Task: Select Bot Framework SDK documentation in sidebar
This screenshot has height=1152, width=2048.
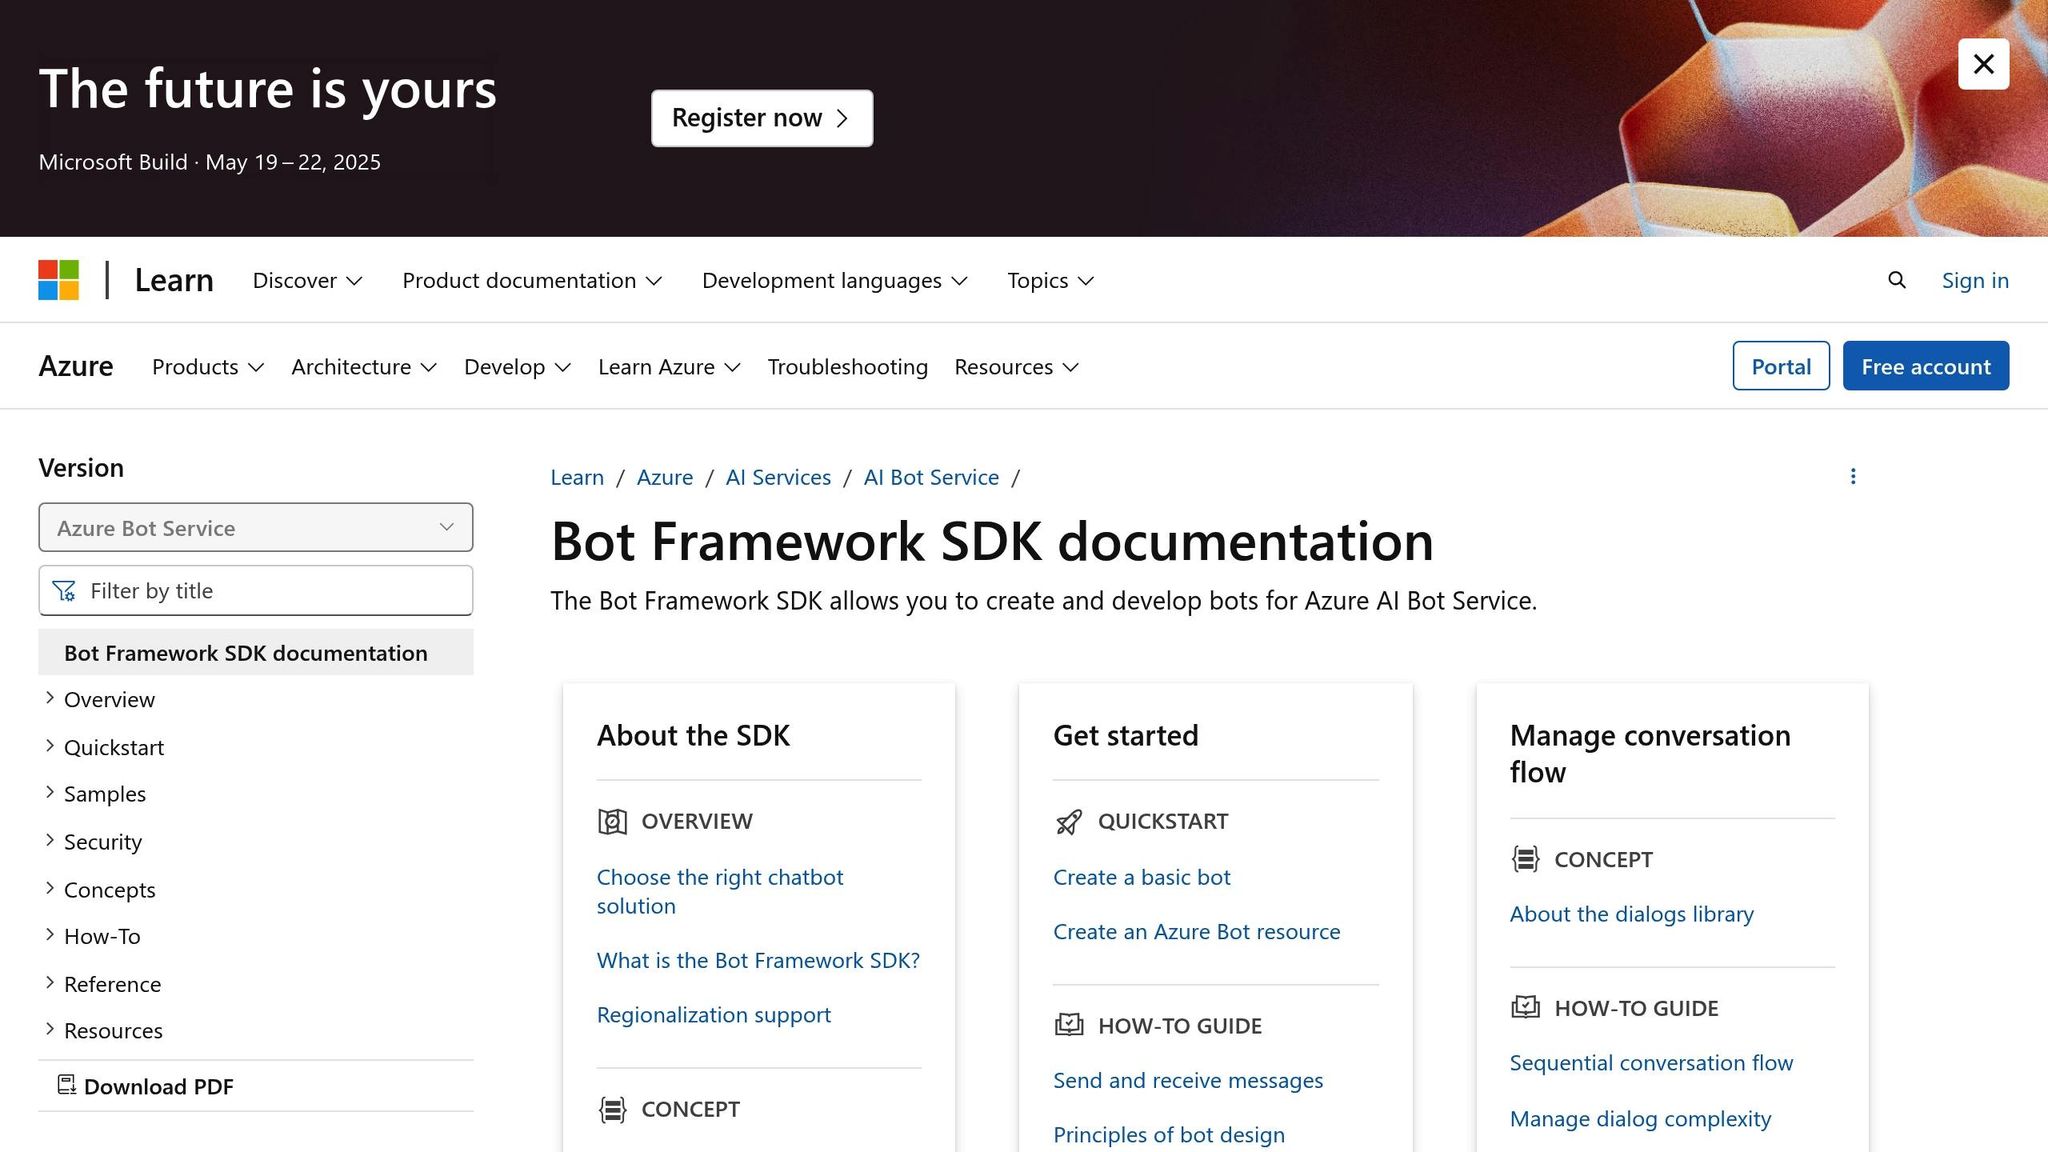Action: coord(256,652)
